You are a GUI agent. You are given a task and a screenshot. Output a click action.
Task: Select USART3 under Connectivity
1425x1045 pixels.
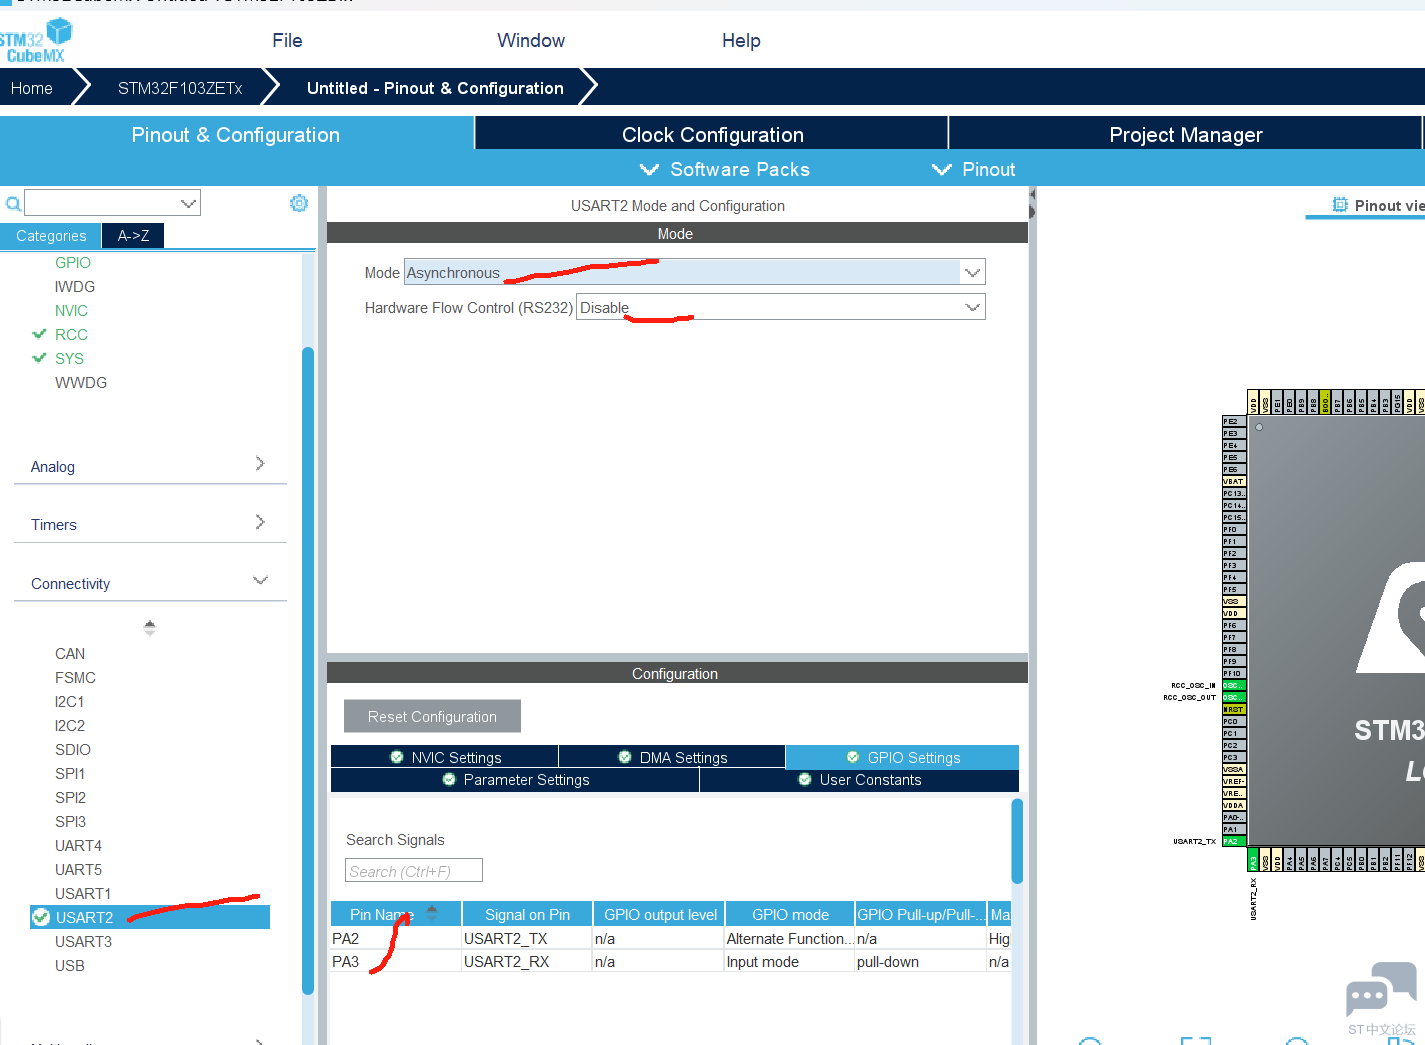tap(83, 941)
